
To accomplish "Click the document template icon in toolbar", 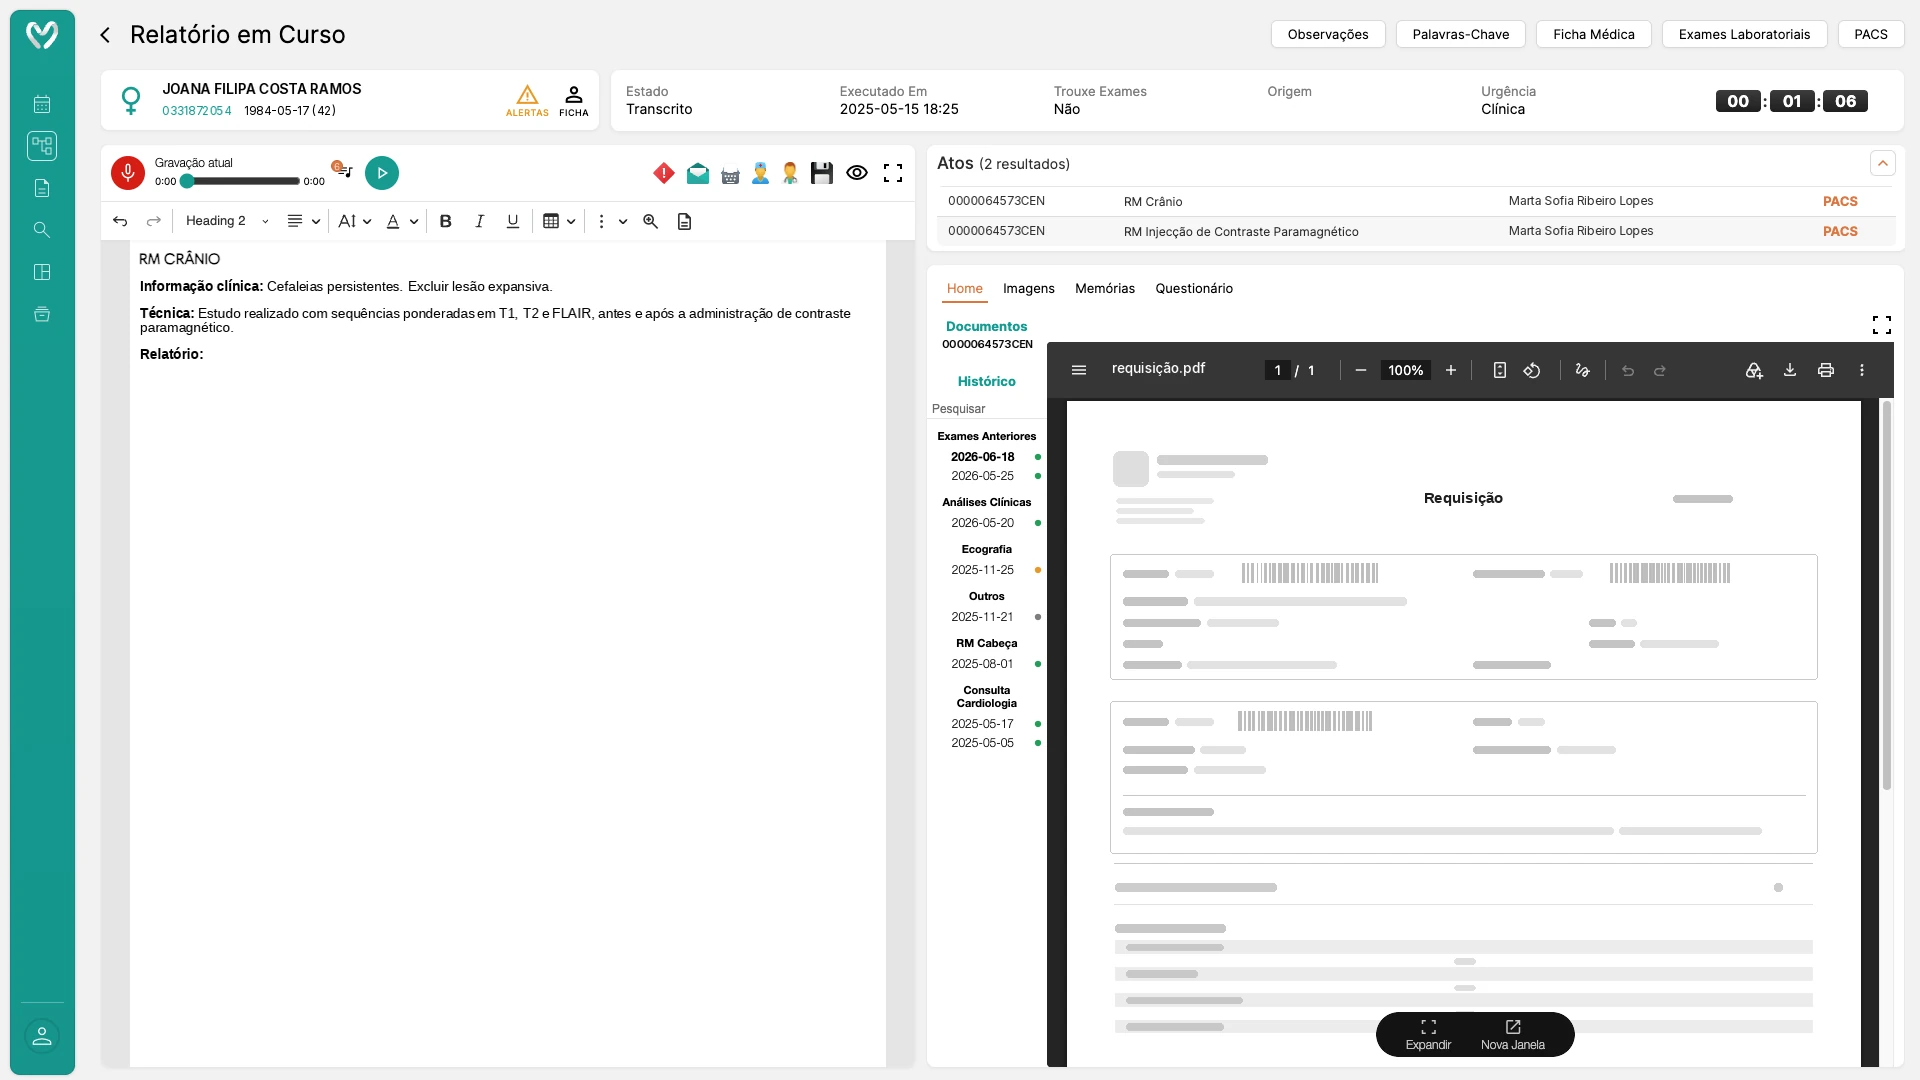I will point(685,221).
